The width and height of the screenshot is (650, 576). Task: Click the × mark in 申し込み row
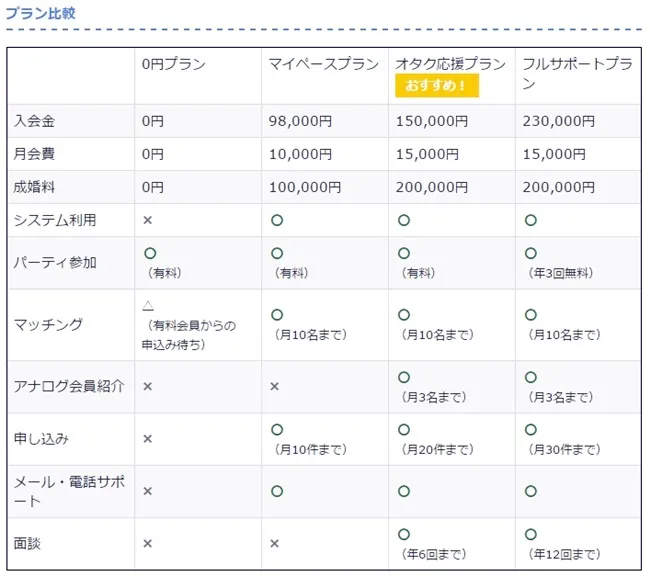point(148,439)
